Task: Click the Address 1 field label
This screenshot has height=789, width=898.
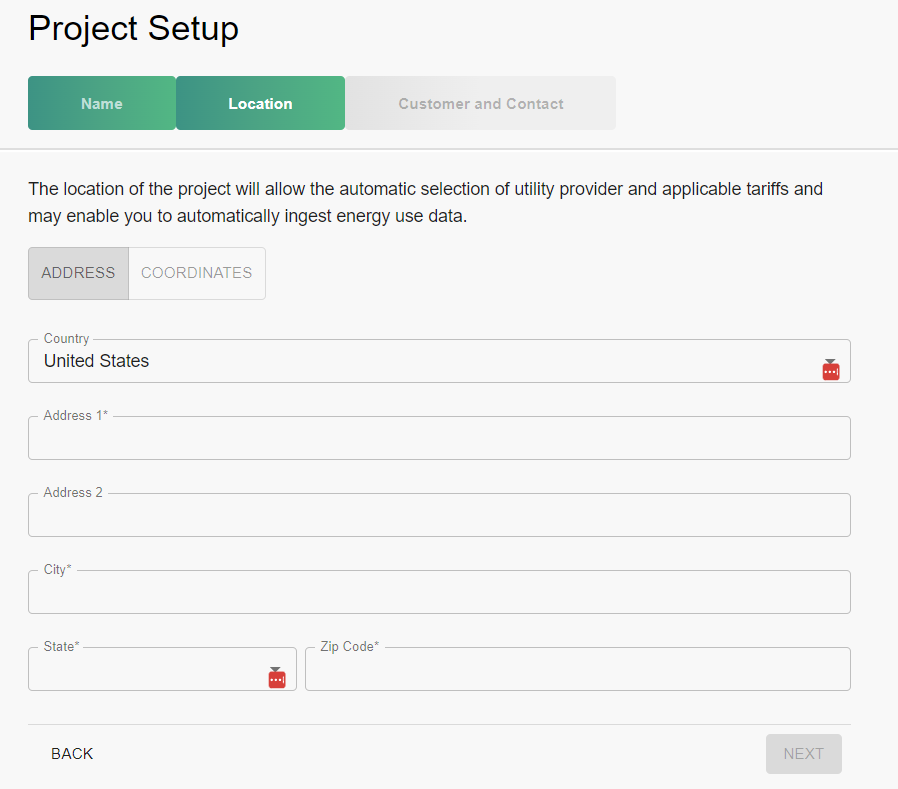Action: [75, 416]
